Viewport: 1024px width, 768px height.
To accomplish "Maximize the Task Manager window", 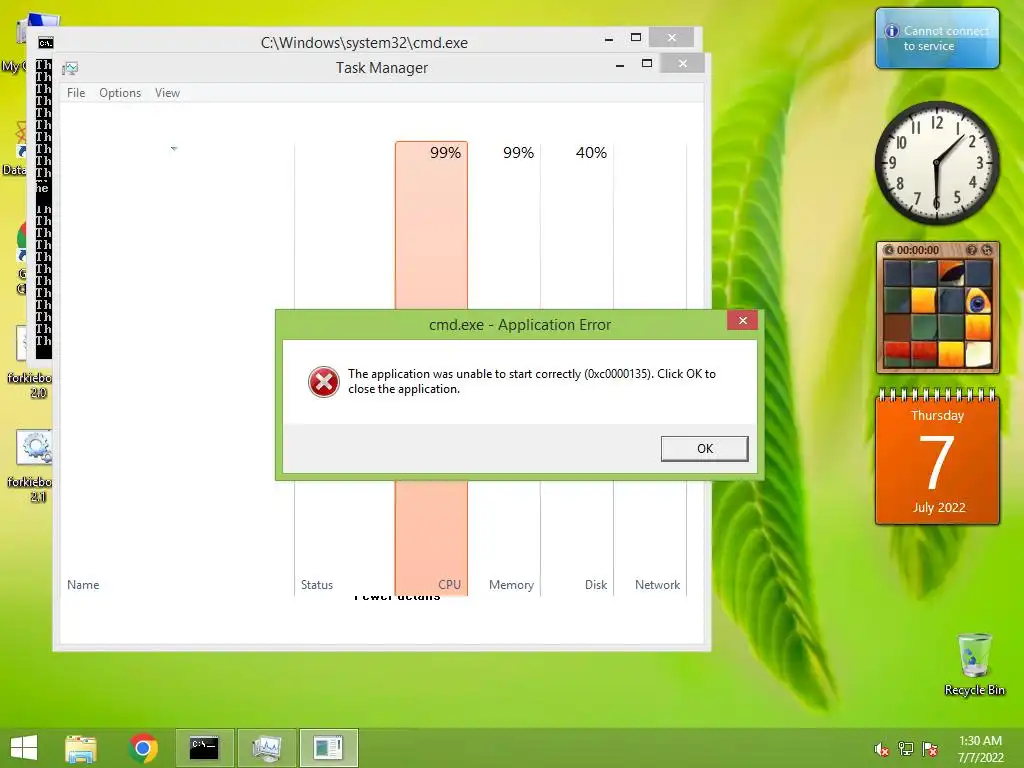I will [x=647, y=63].
